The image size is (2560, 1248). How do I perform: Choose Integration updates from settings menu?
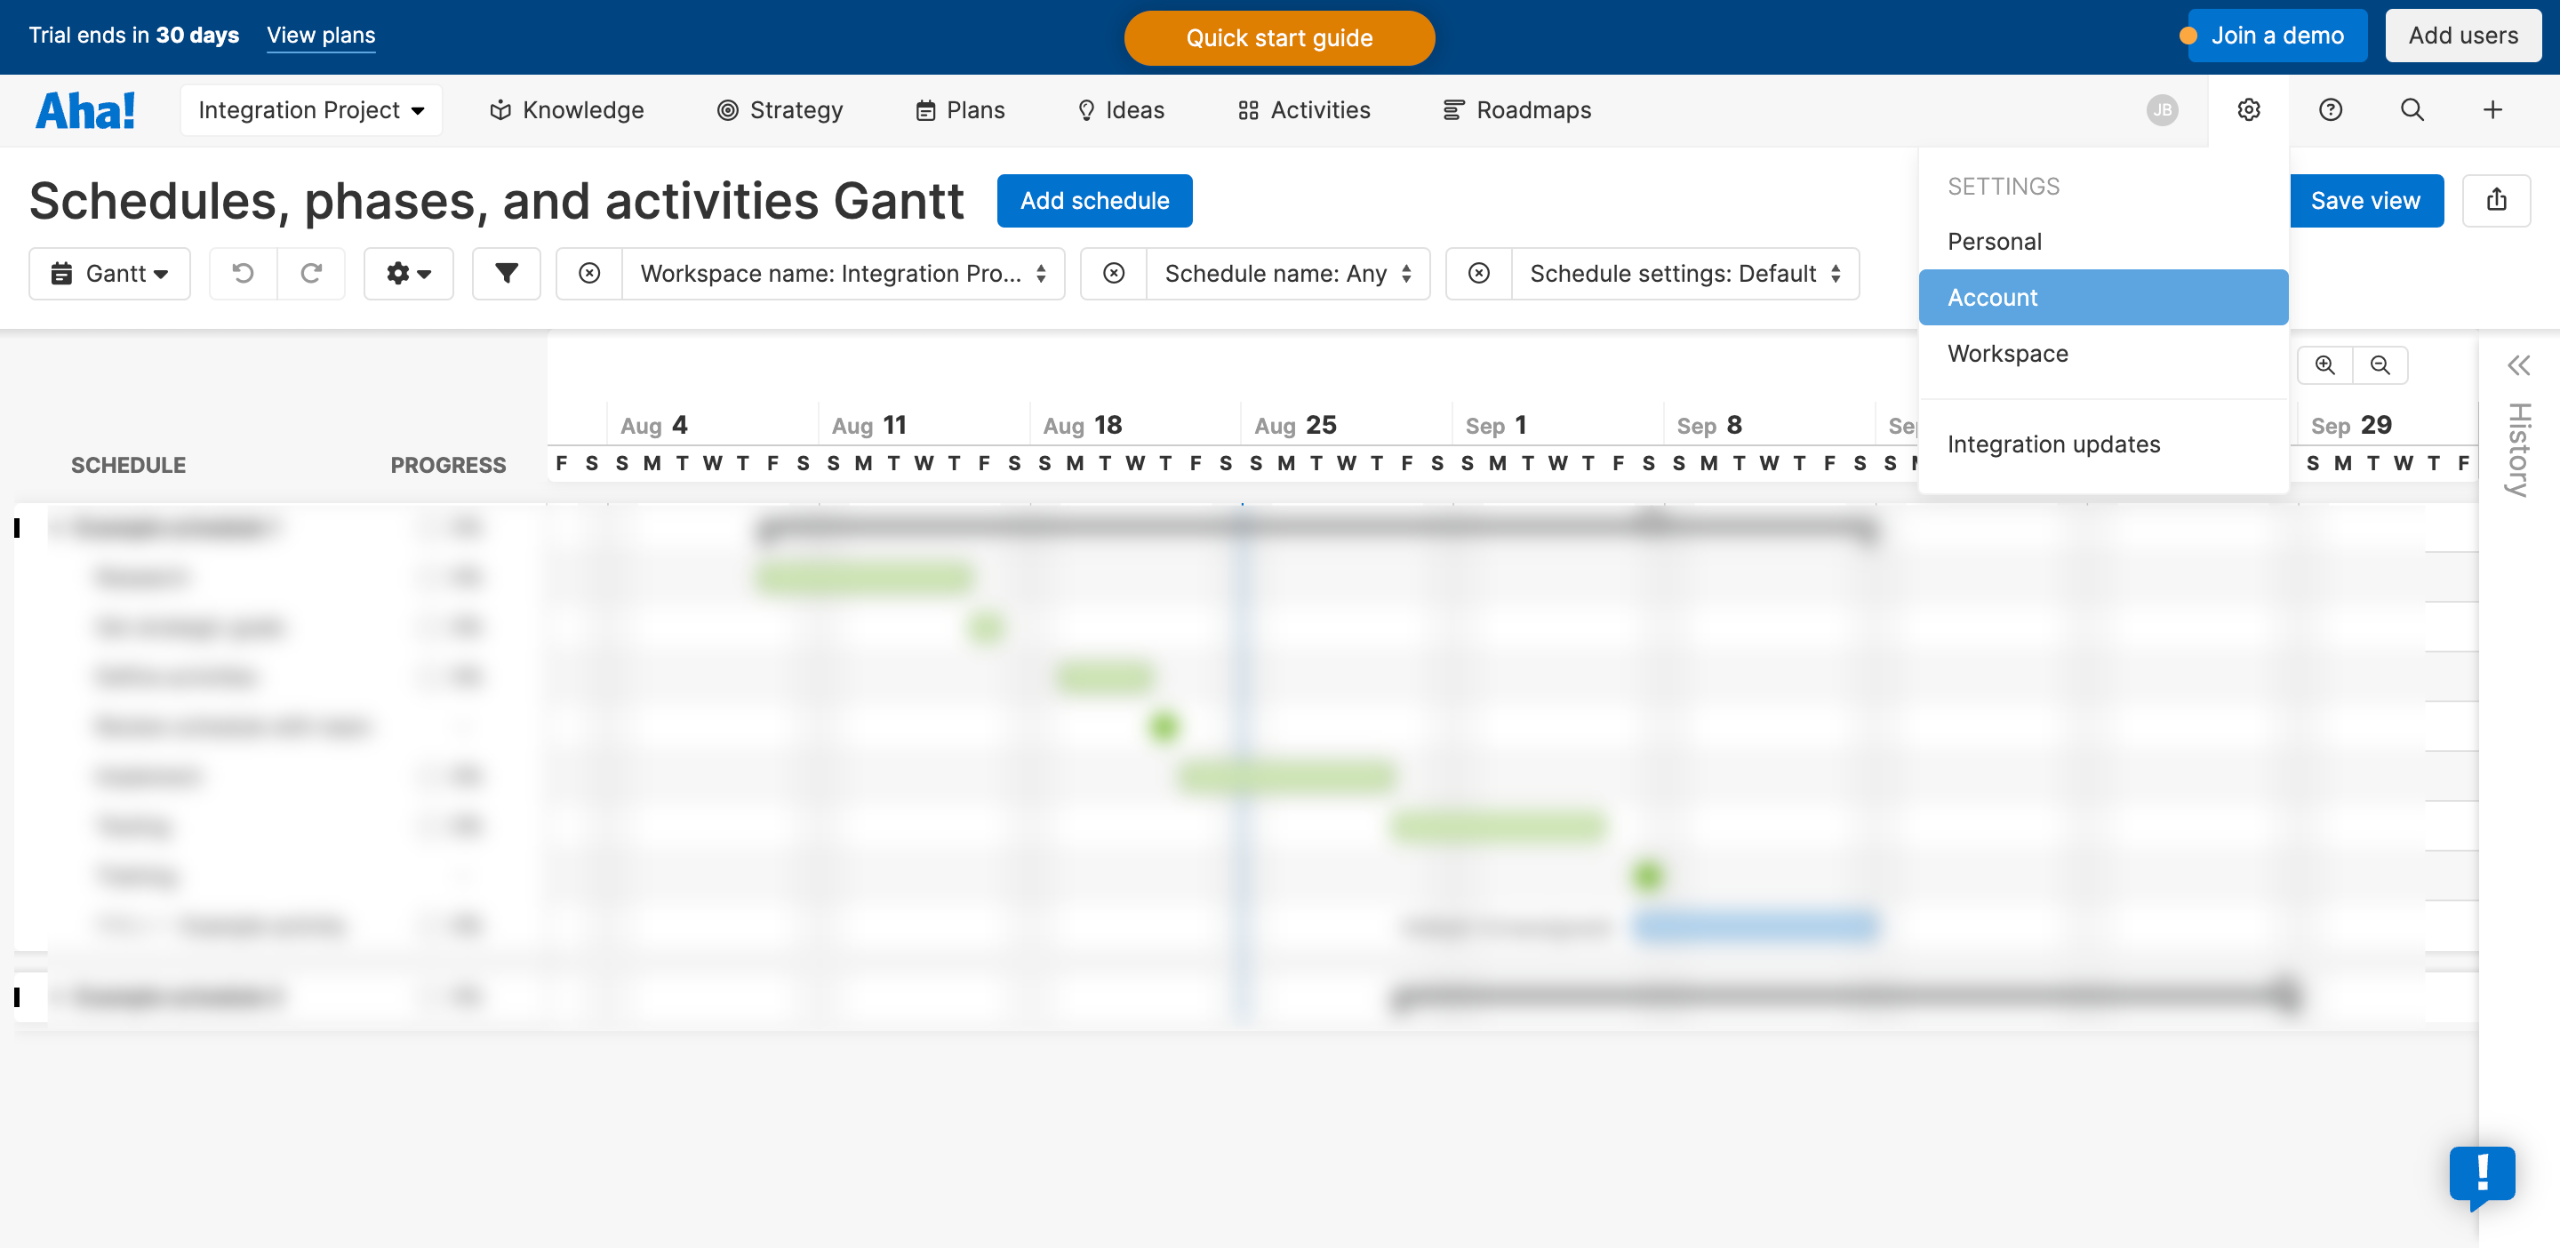click(2054, 444)
